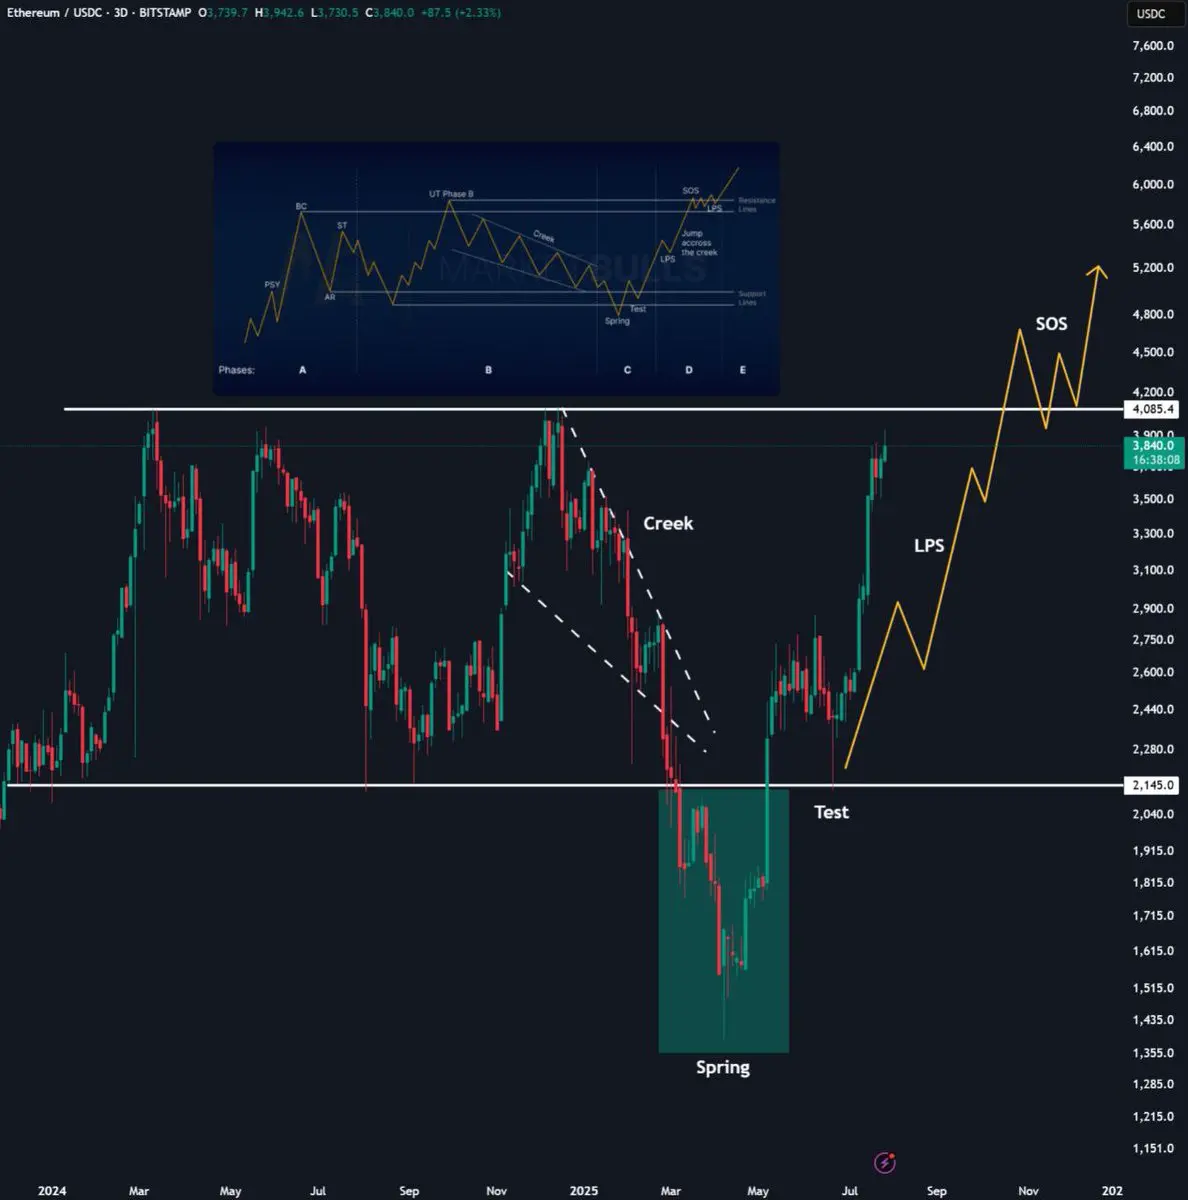This screenshot has width=1188, height=1200.
Task: Click the Wyckoff schematic inset image
Action: 496,268
